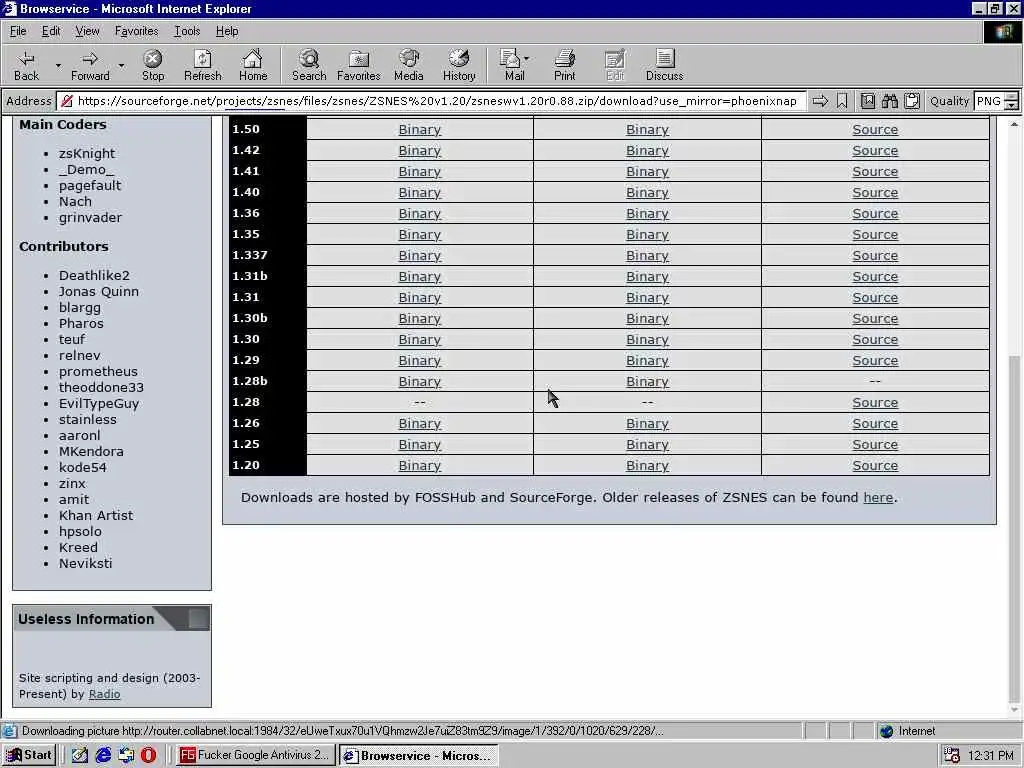Open the Radio designer link

tap(104, 694)
